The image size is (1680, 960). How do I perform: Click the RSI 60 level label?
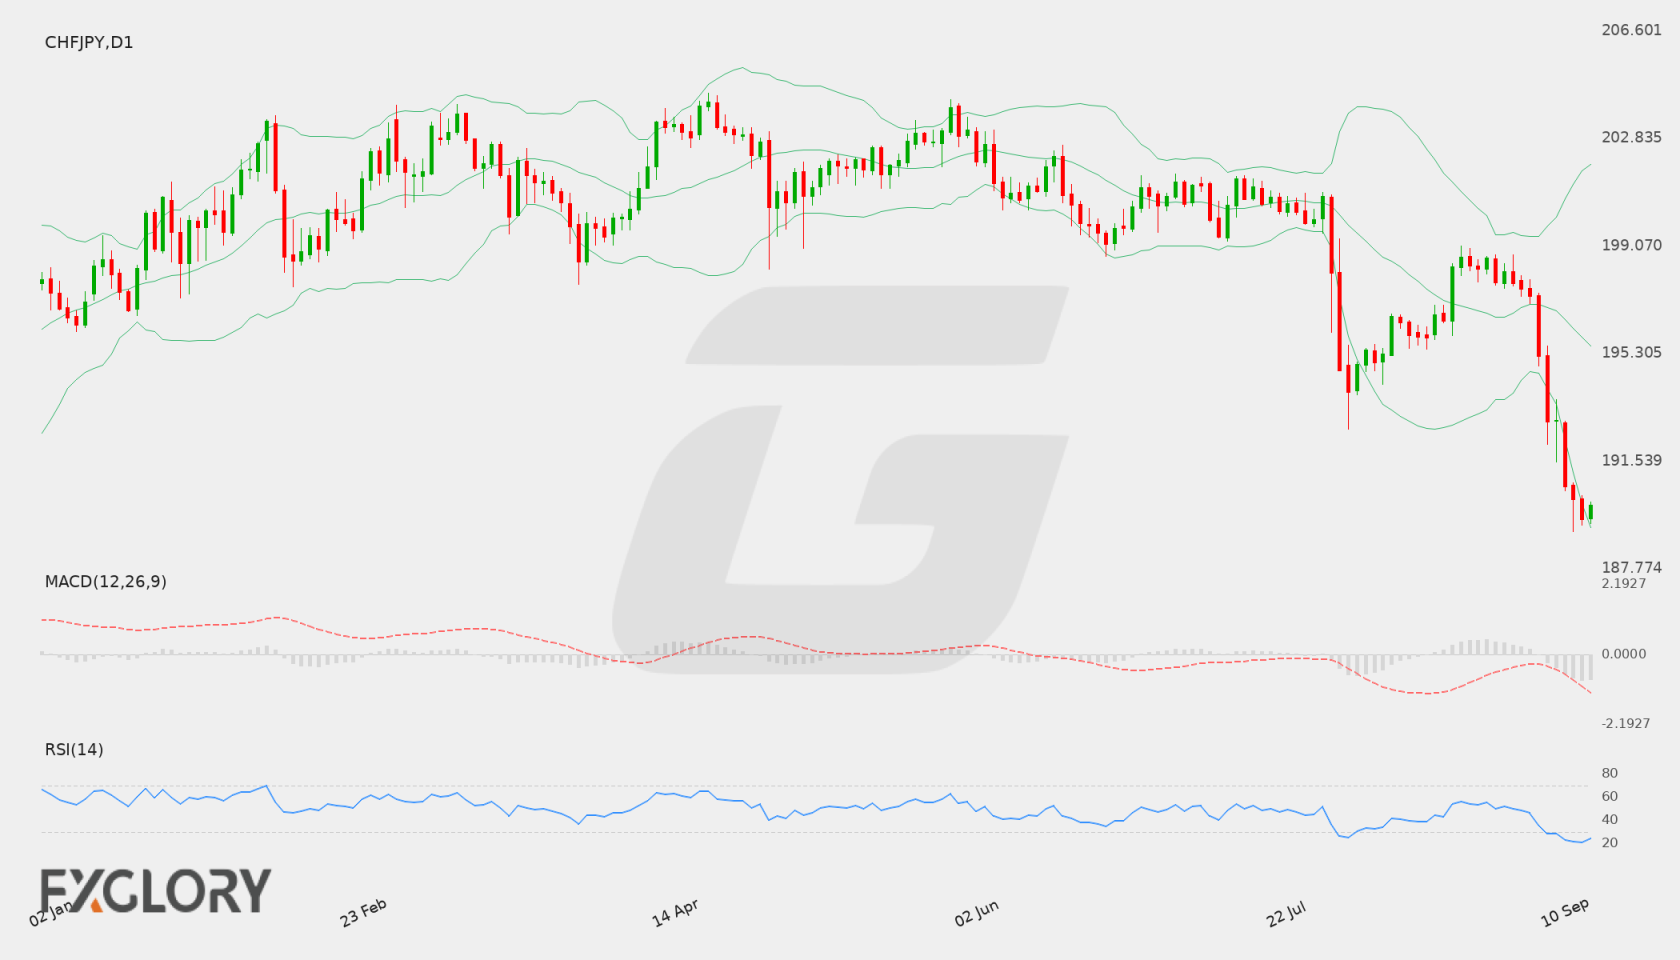1610,796
